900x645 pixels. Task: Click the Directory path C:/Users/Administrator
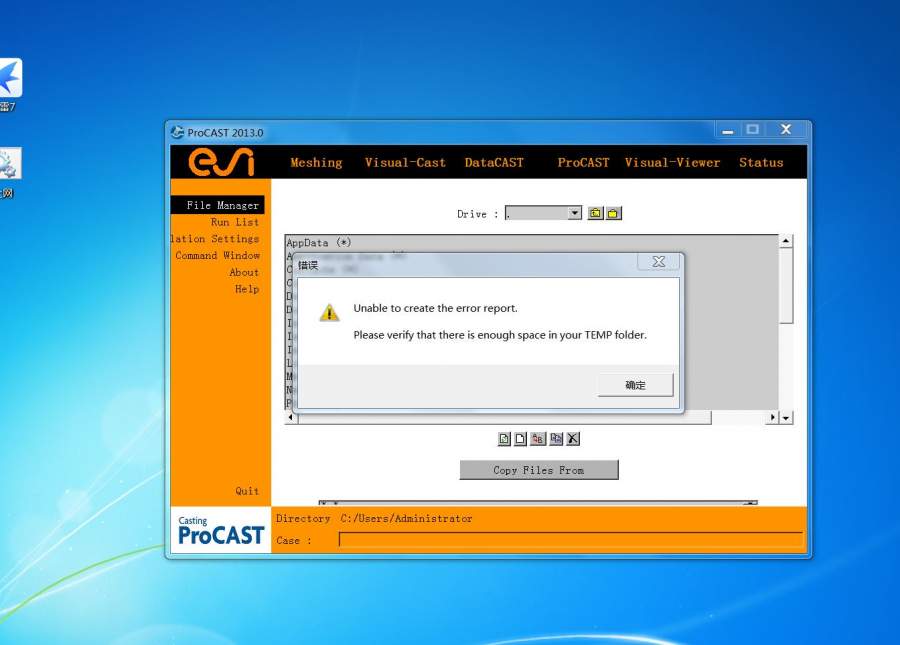406,519
